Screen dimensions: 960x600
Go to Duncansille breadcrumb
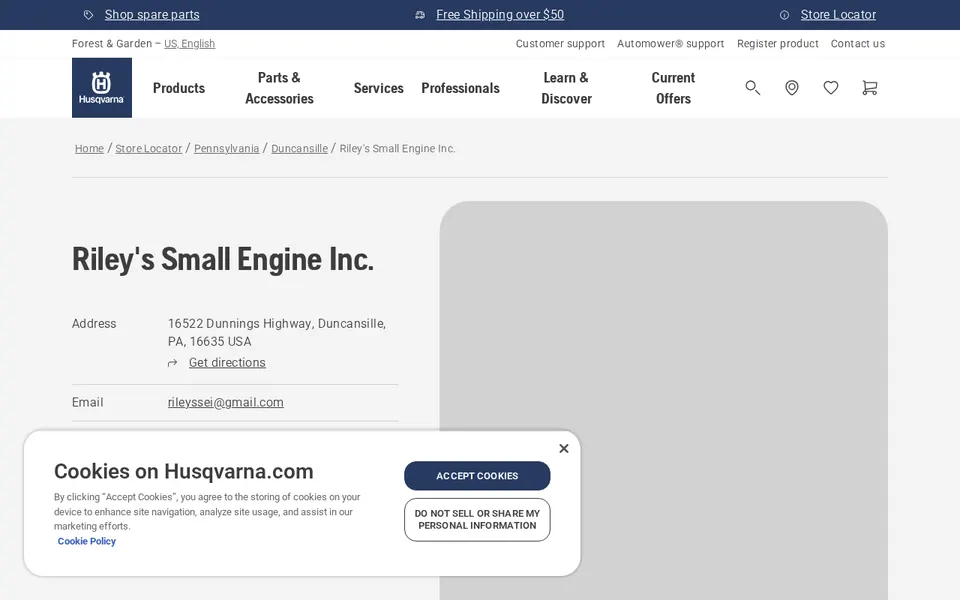[299, 149]
